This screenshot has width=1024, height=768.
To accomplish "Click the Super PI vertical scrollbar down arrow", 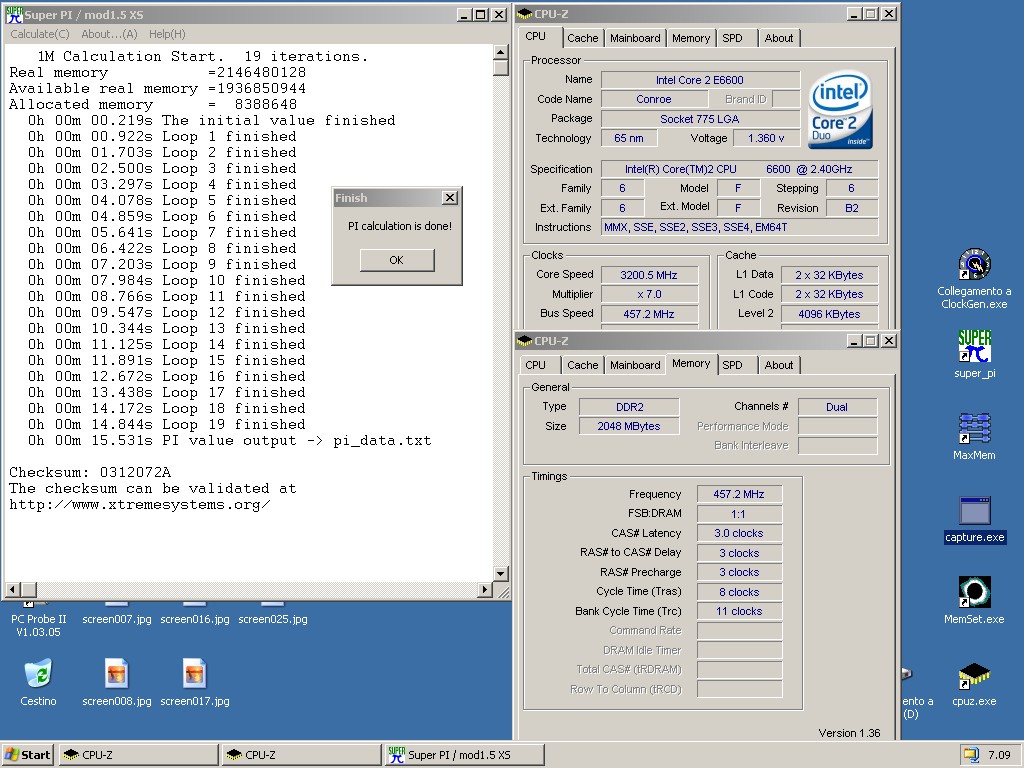I will [500, 574].
